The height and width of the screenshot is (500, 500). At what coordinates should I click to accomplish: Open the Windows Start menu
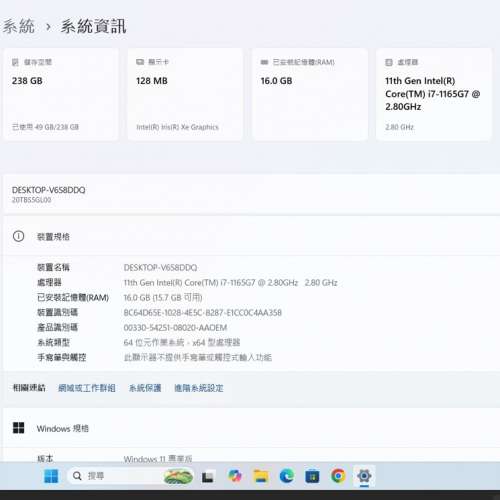[x=51, y=476]
